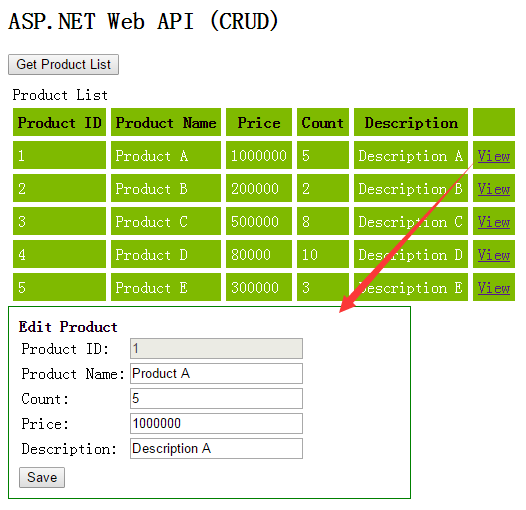Viewport: 526px width, 510px height.
Task: Open View link for Product E
Action: coord(494,288)
